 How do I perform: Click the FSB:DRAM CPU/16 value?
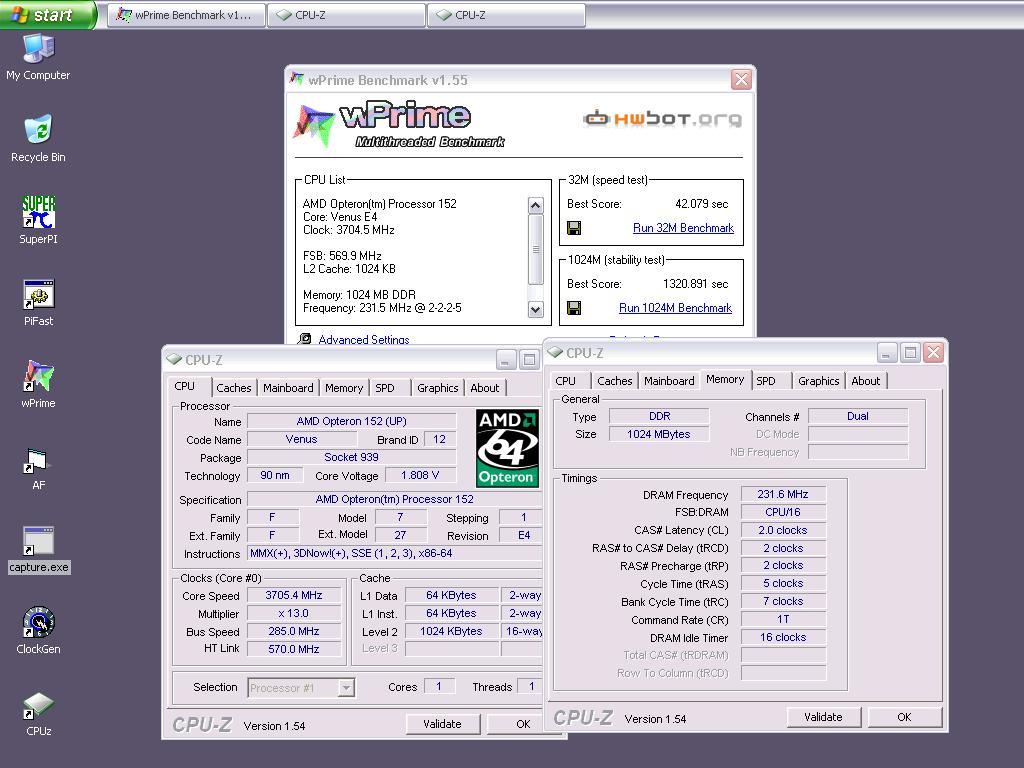[783, 512]
